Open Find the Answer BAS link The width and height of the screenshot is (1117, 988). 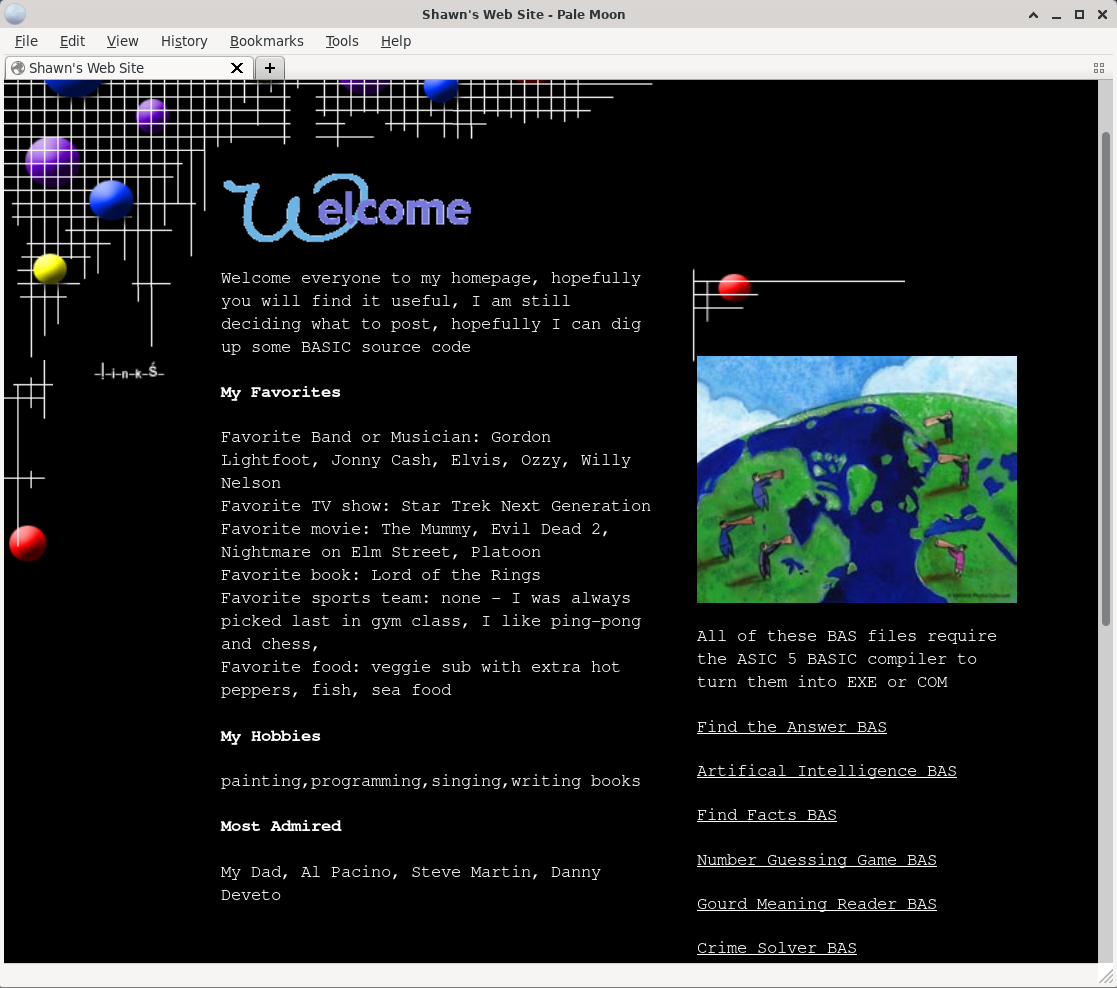791,727
